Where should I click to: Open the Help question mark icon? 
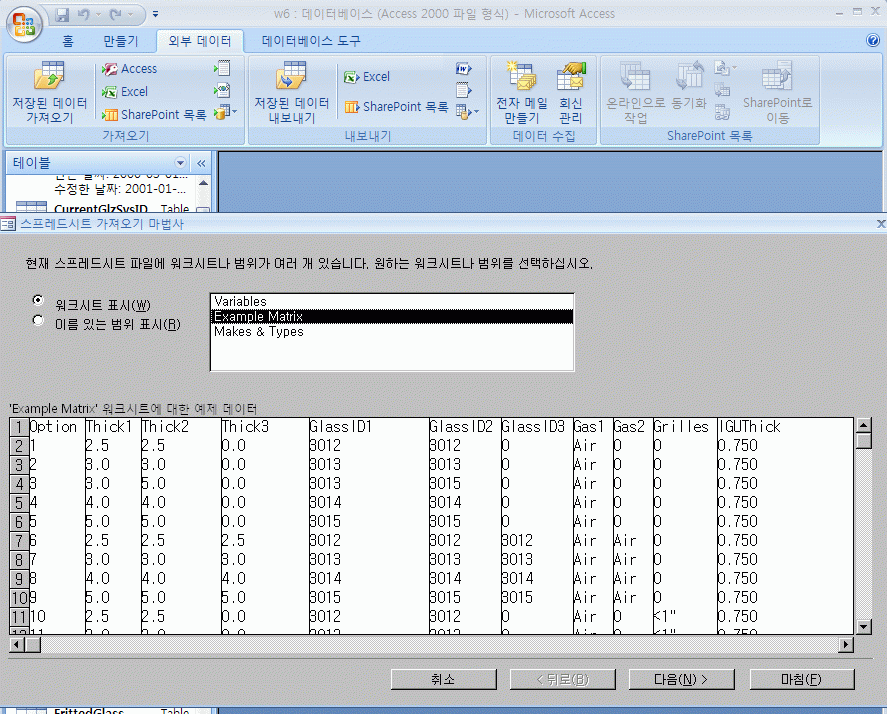[872, 41]
